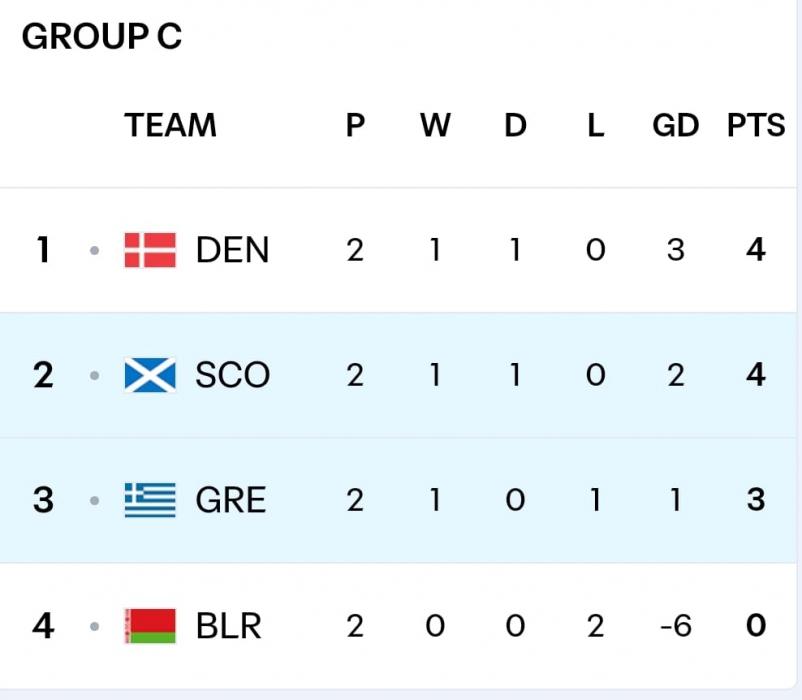Click the grey dot beside BLR
Viewport: 802px width, 700px height.
pos(94,627)
